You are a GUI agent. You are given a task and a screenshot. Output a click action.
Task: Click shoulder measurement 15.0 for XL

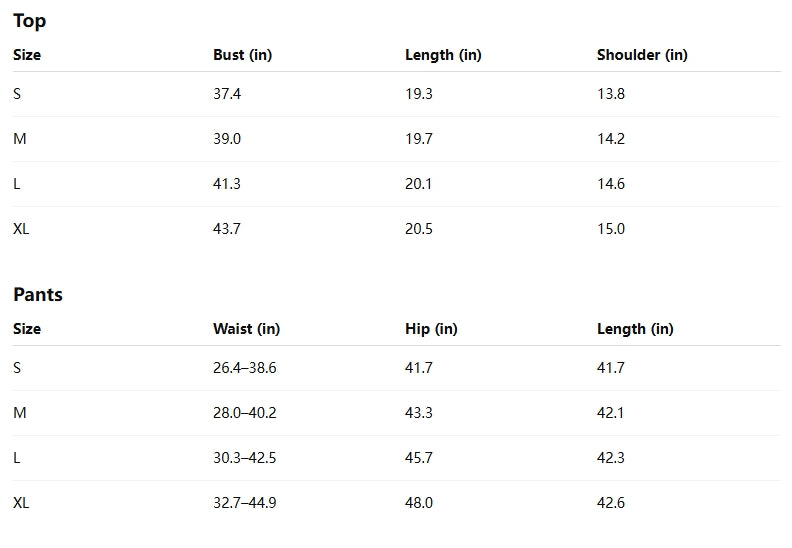click(x=611, y=229)
